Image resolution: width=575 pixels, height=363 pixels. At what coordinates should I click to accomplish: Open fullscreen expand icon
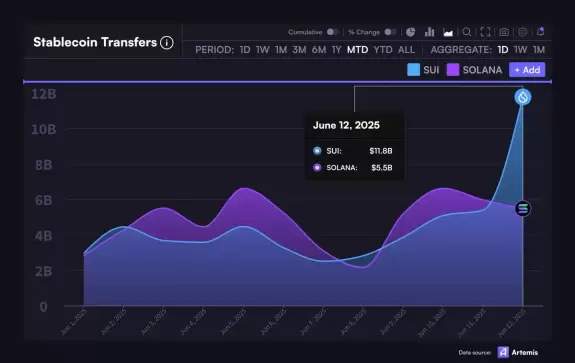486,32
